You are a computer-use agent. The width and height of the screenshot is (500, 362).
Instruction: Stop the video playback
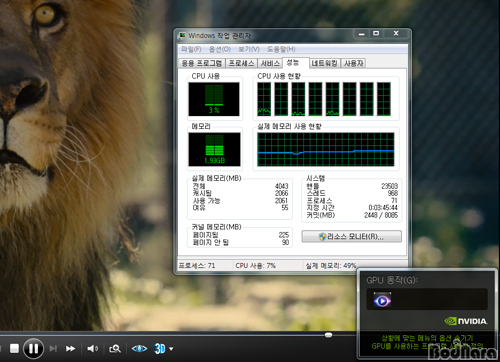point(14,349)
